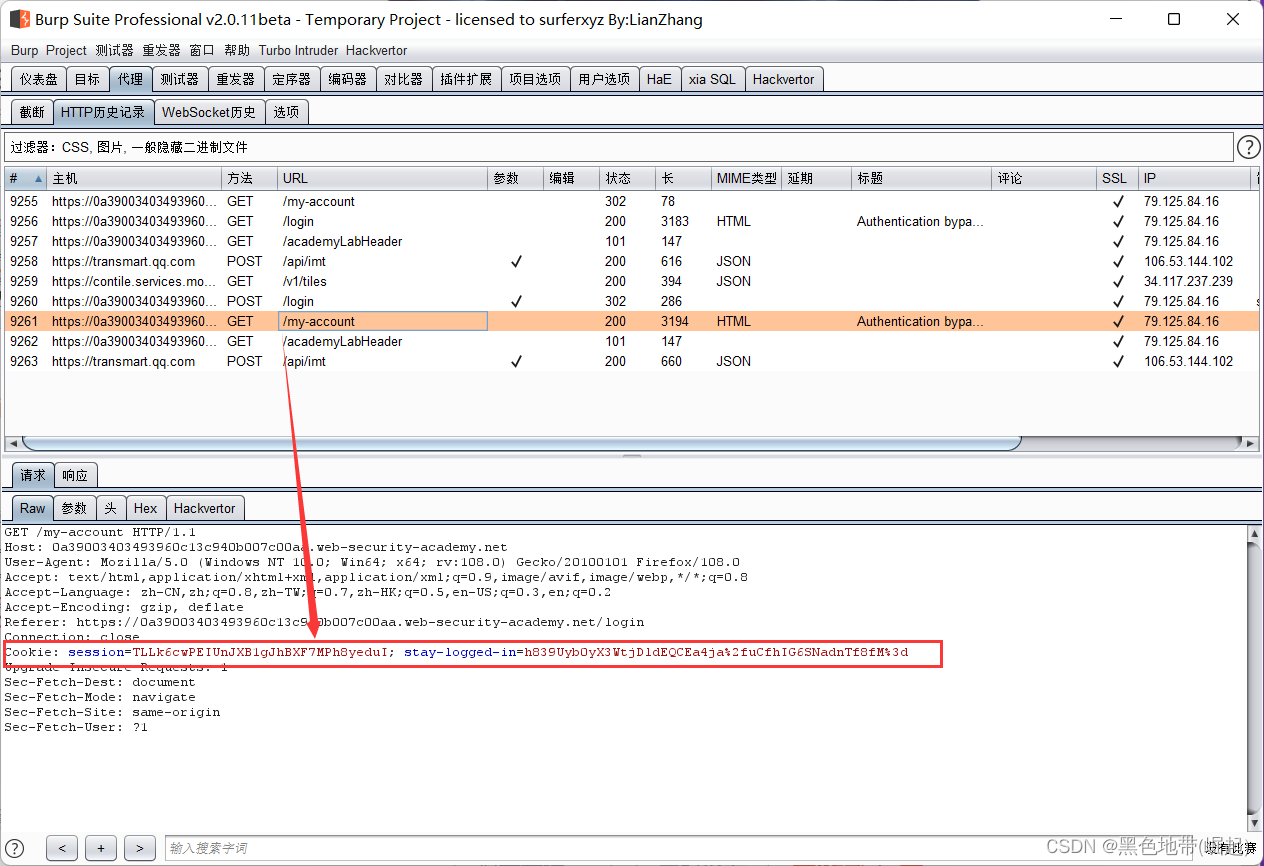Image resolution: width=1264 pixels, height=866 pixels.
Task: Sort by the URL column header
Action: point(383,178)
